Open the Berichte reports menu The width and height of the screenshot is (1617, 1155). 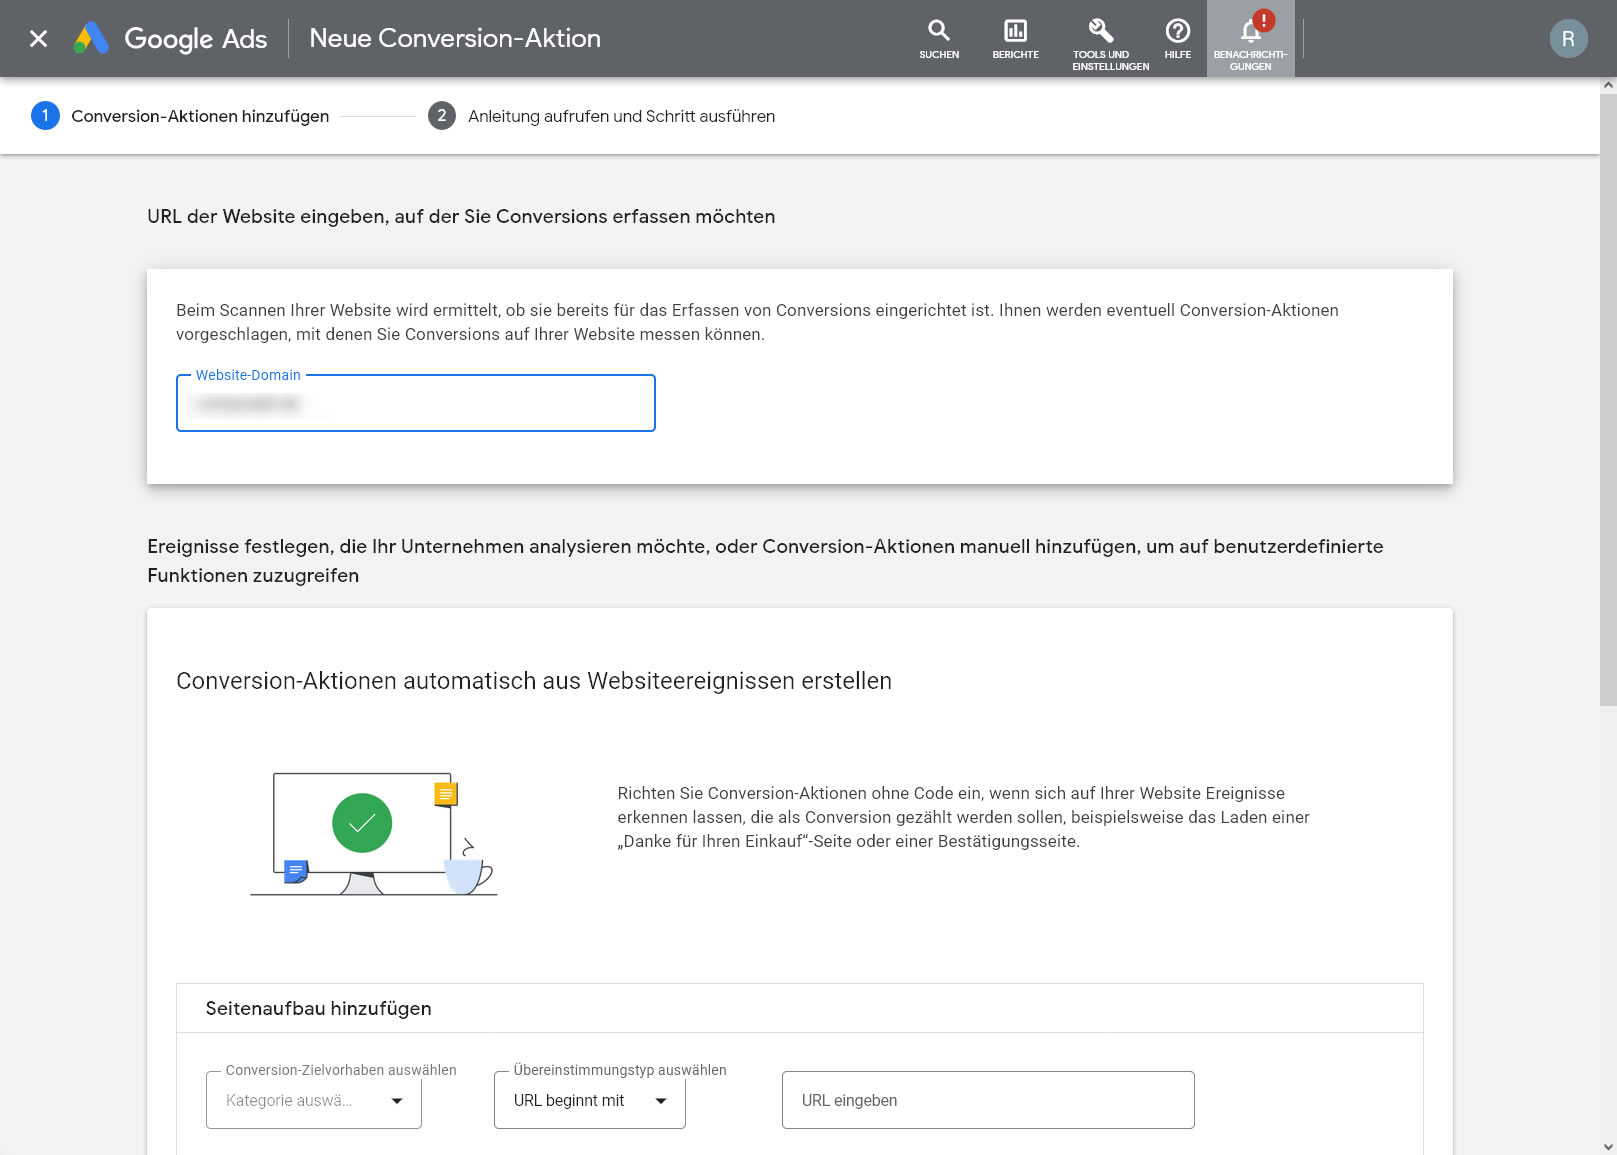(x=1015, y=39)
